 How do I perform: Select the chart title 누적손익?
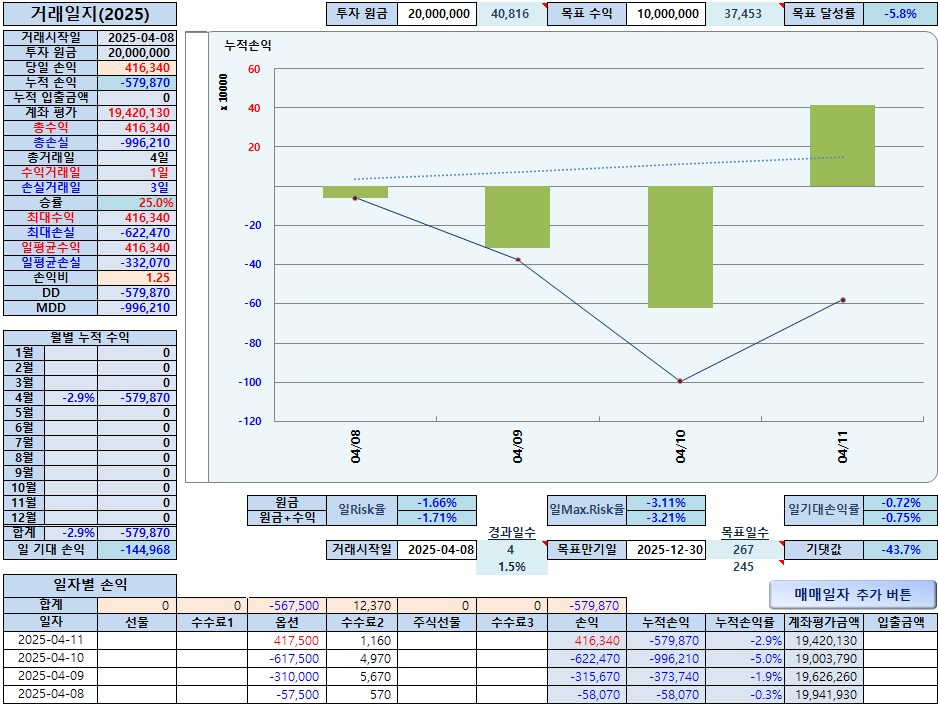(248, 45)
